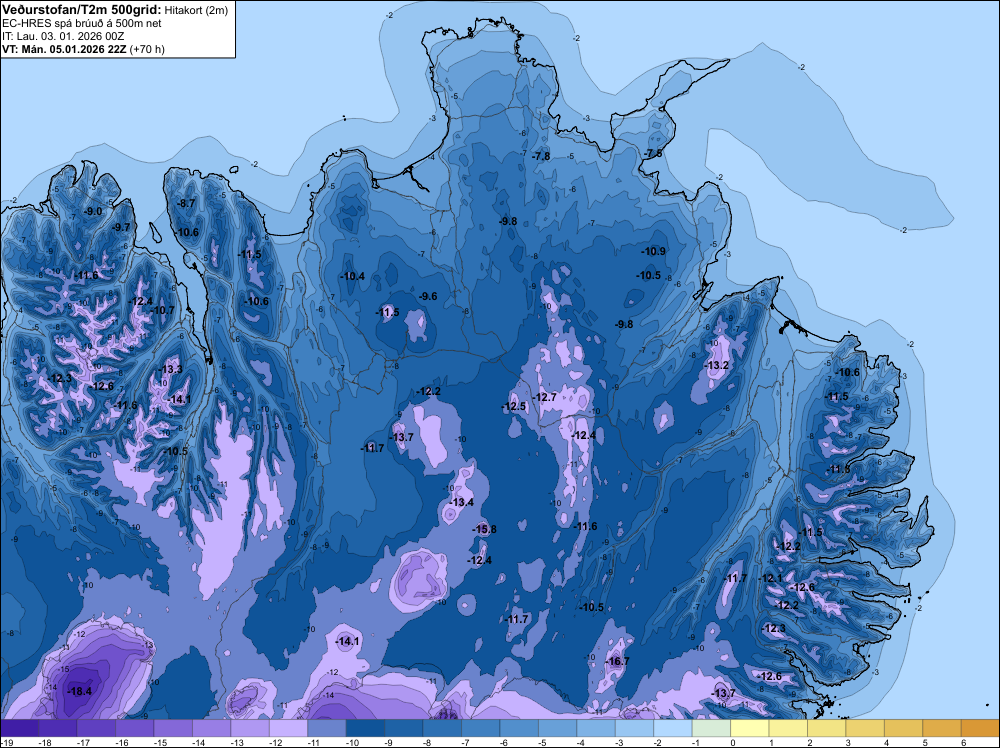Click the -19 darkest purple legend swatch
1000x748 pixels.
click(x=19, y=728)
